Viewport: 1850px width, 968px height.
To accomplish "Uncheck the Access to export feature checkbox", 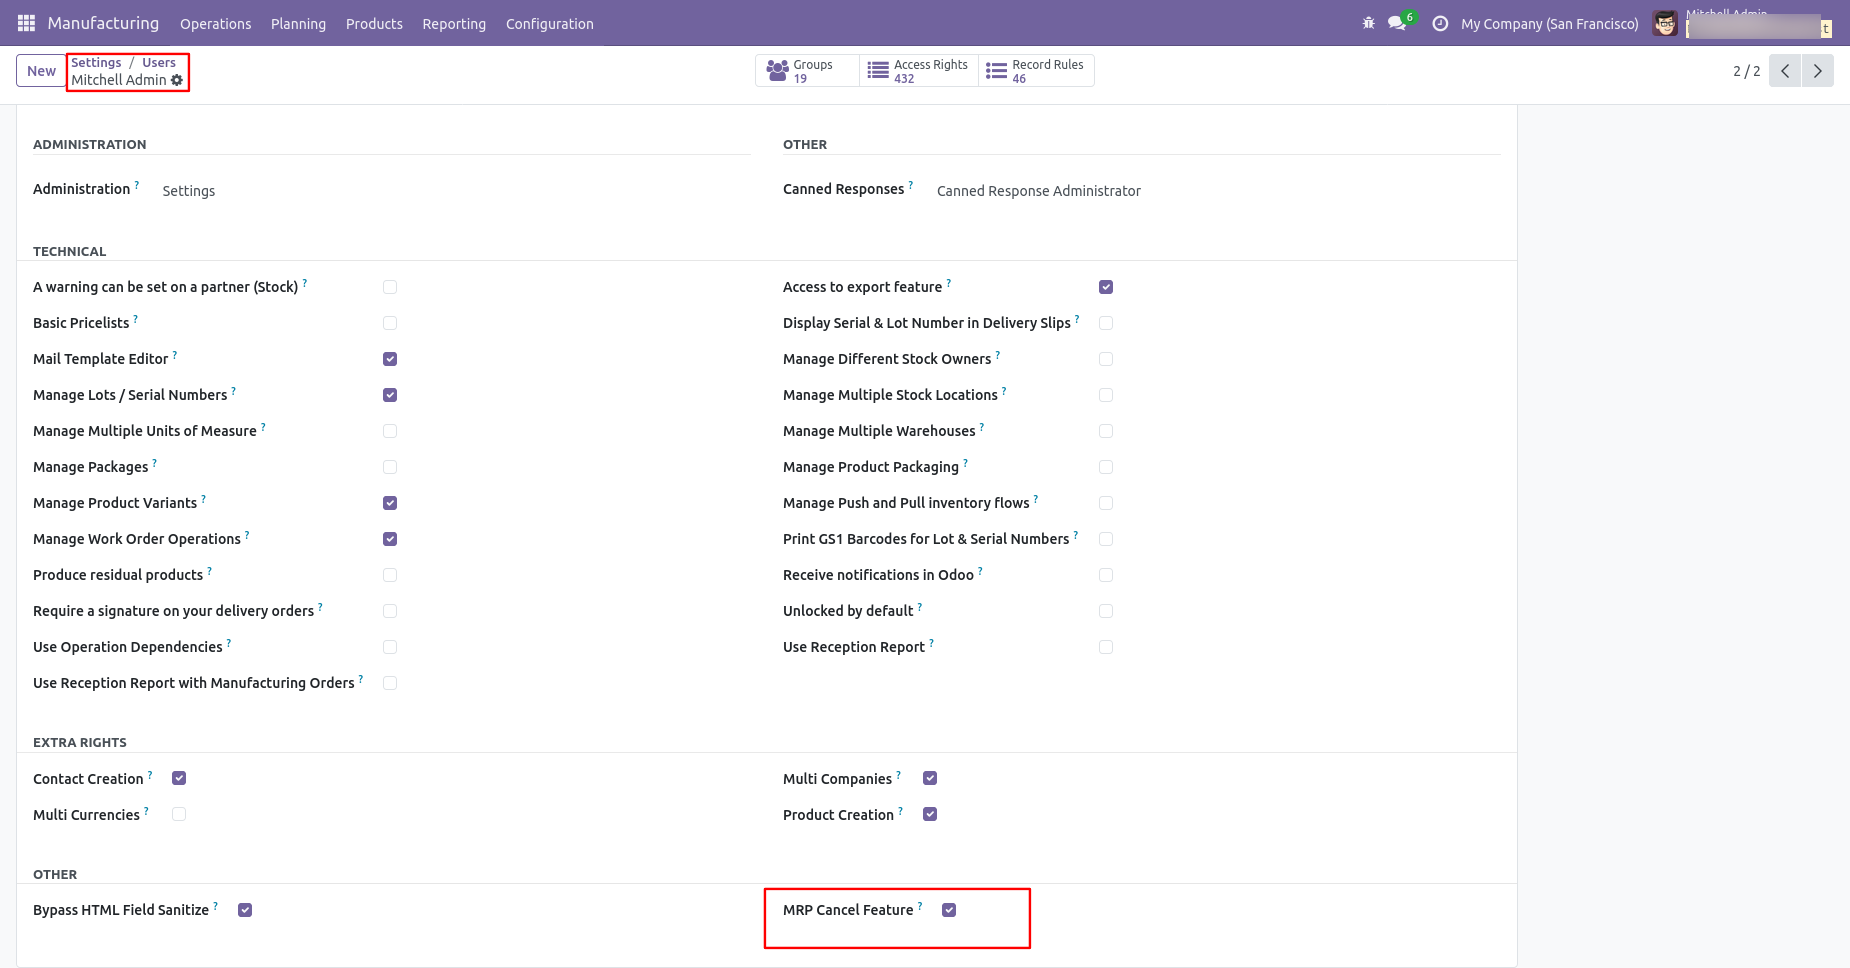I will pyautogui.click(x=1106, y=287).
